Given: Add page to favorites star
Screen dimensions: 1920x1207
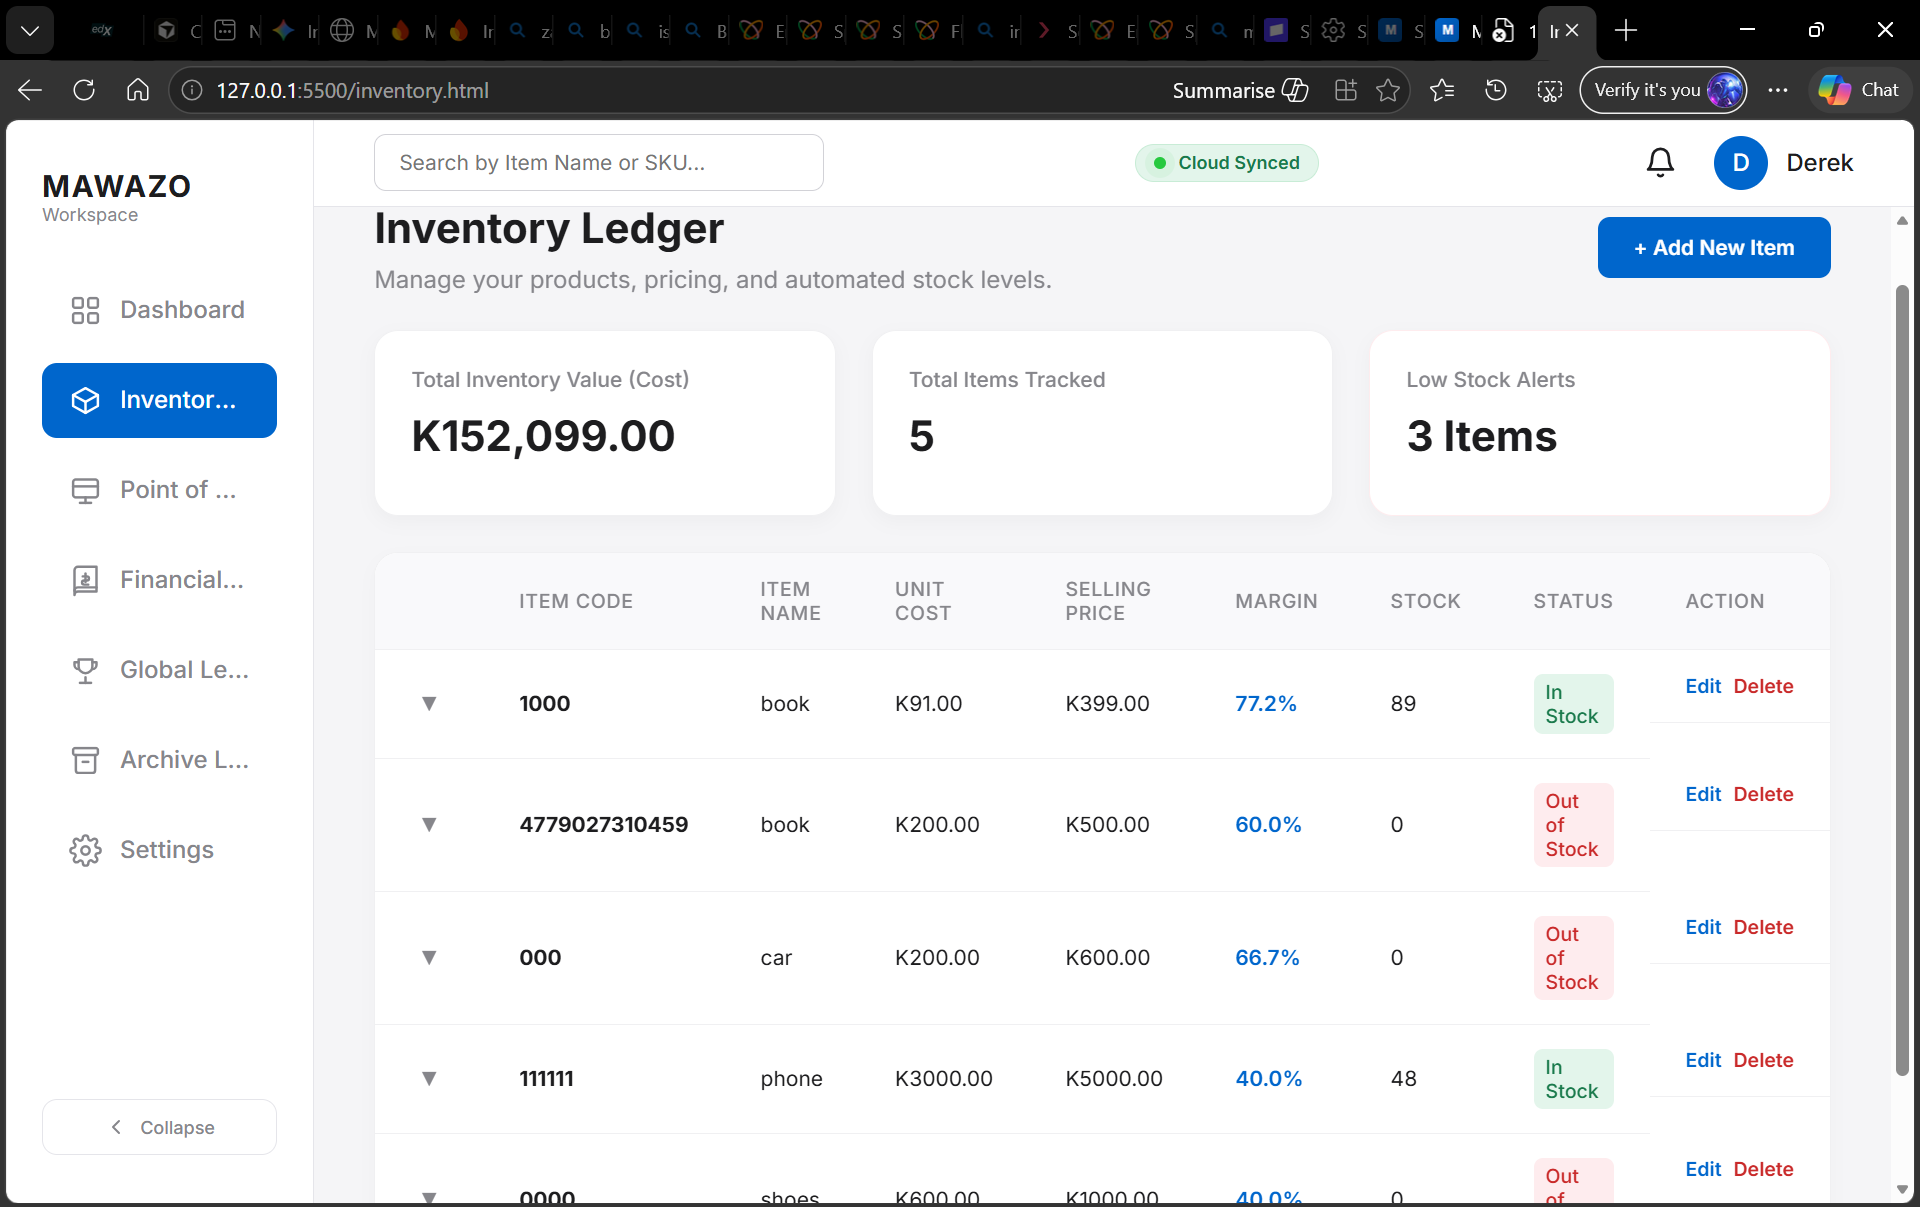Looking at the screenshot, I should tap(1387, 90).
